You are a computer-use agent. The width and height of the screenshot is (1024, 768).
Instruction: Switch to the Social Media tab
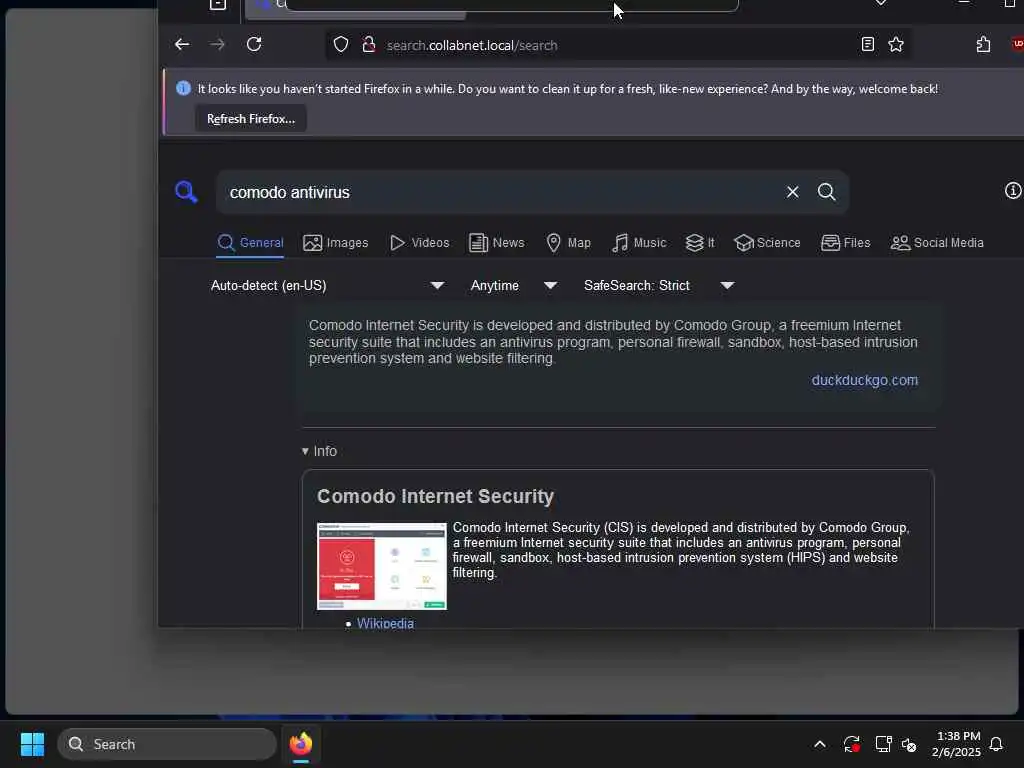(x=937, y=243)
